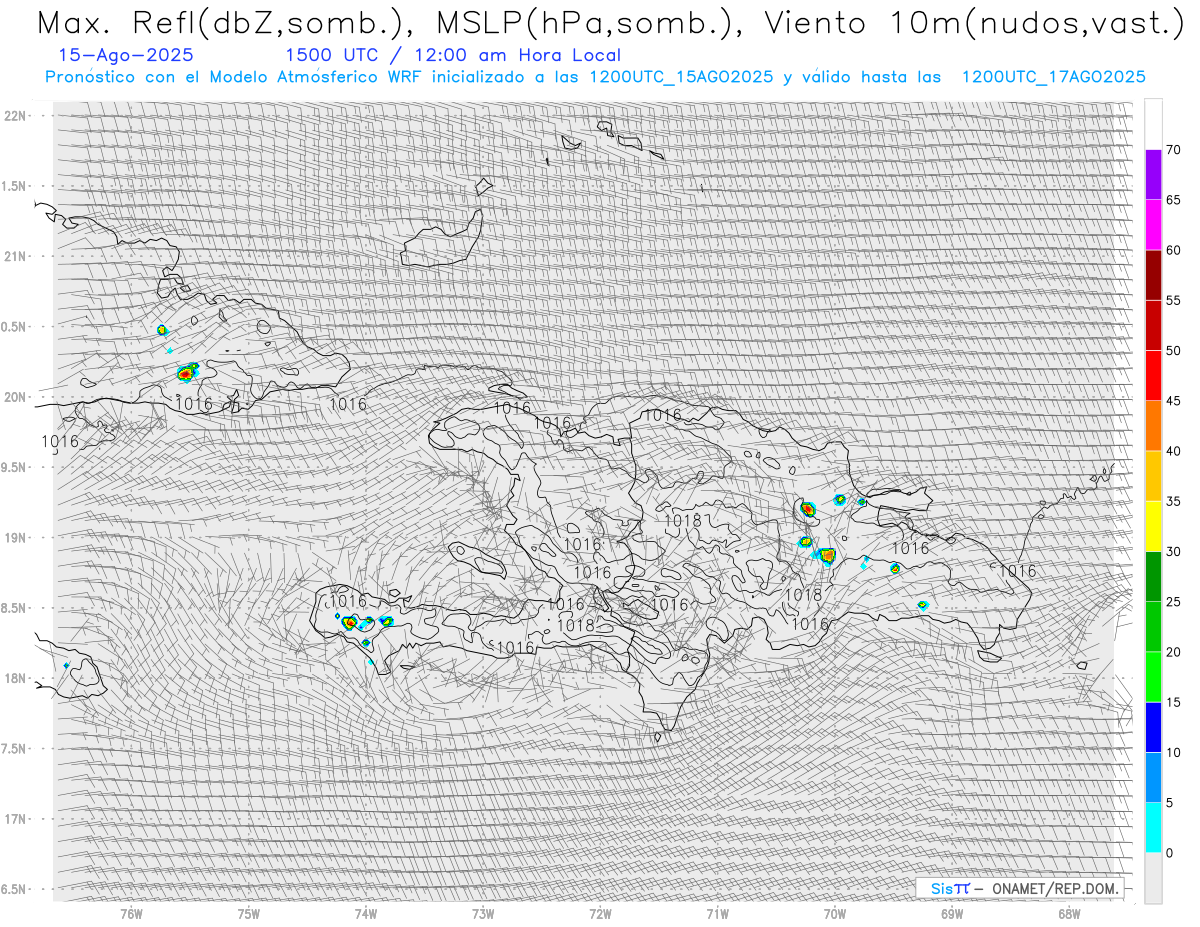Screen dimensions: 1200x927
Task: Click the dark blue 10-15 dBZ colorbar segment
Action: coord(1153,727)
